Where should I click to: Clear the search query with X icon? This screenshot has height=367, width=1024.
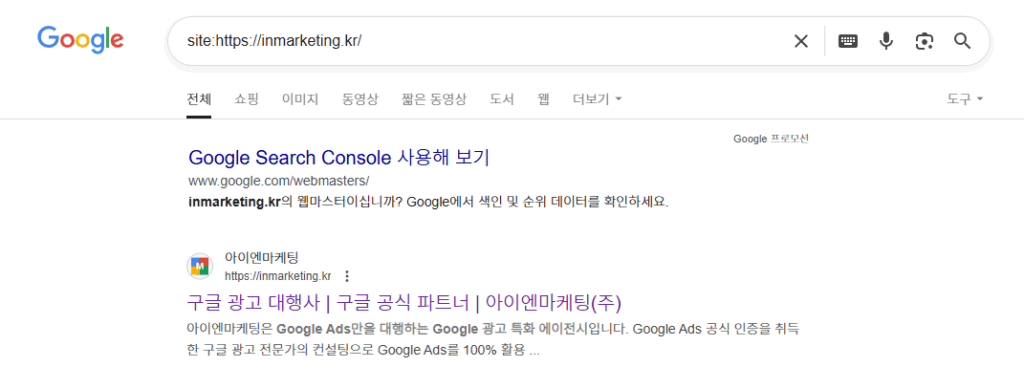tap(801, 41)
